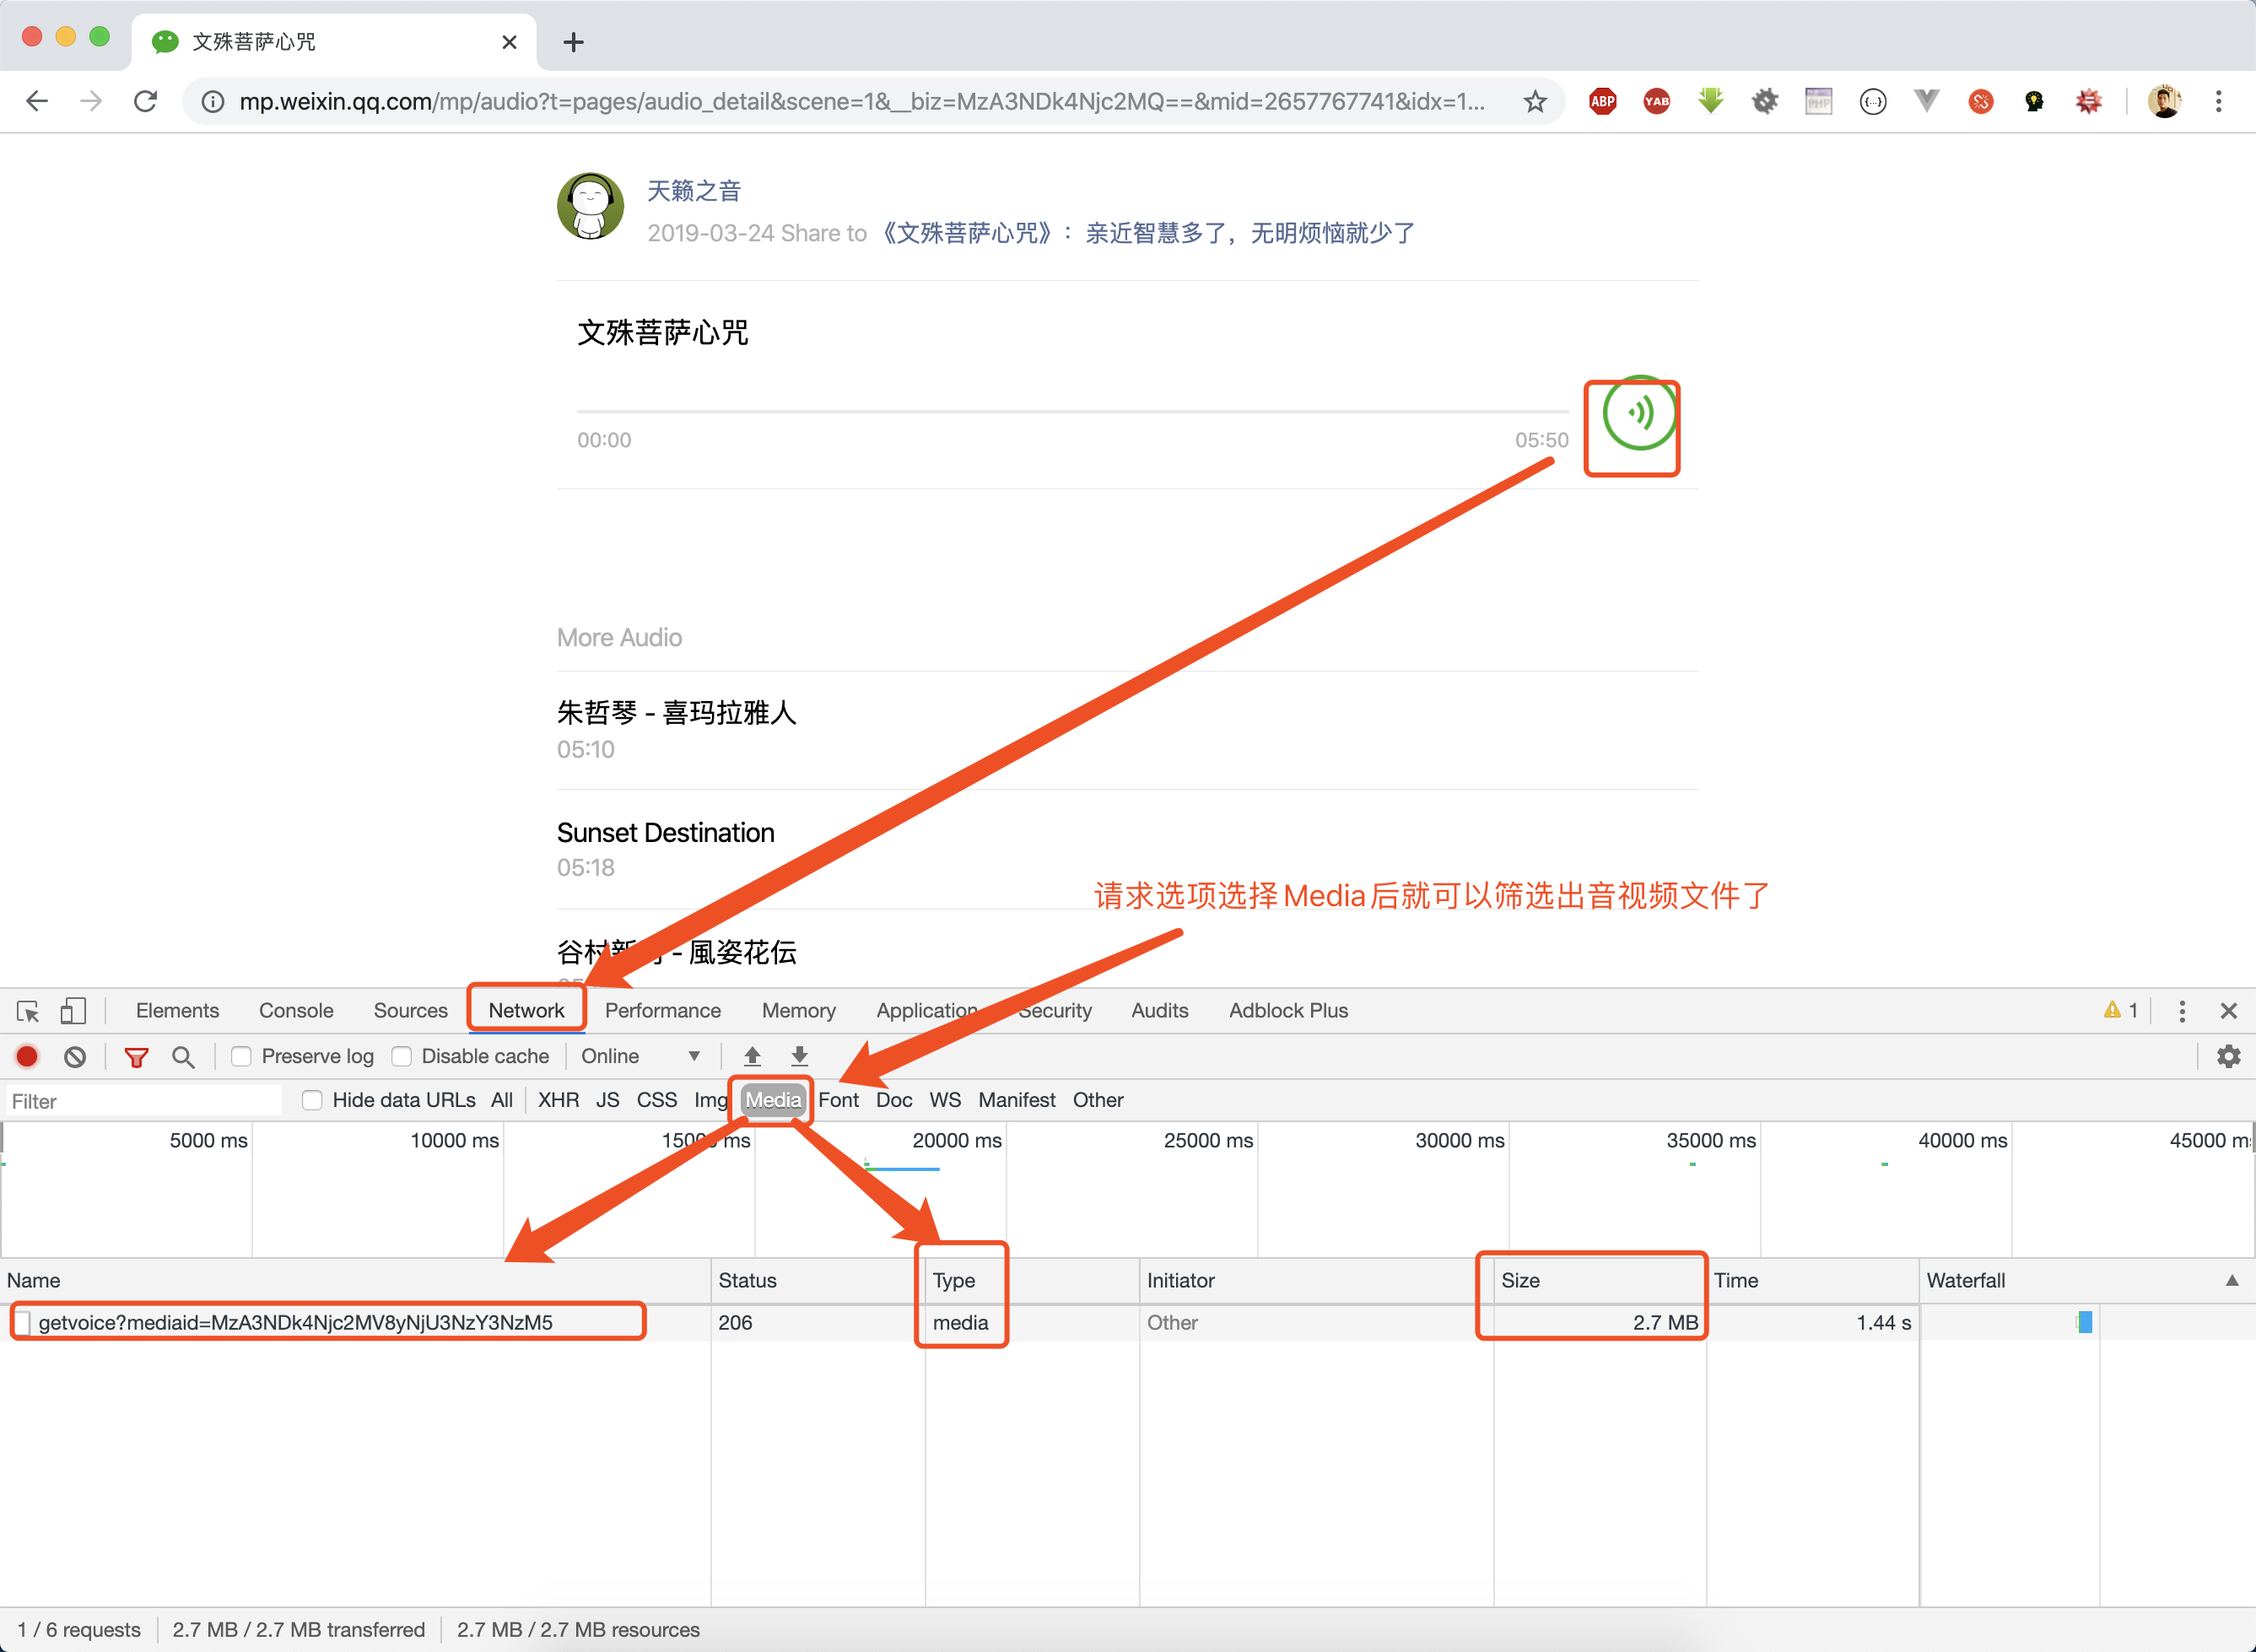Seek along the audio progress bar
This screenshot has height=1652, width=2256.
pos(1072,411)
